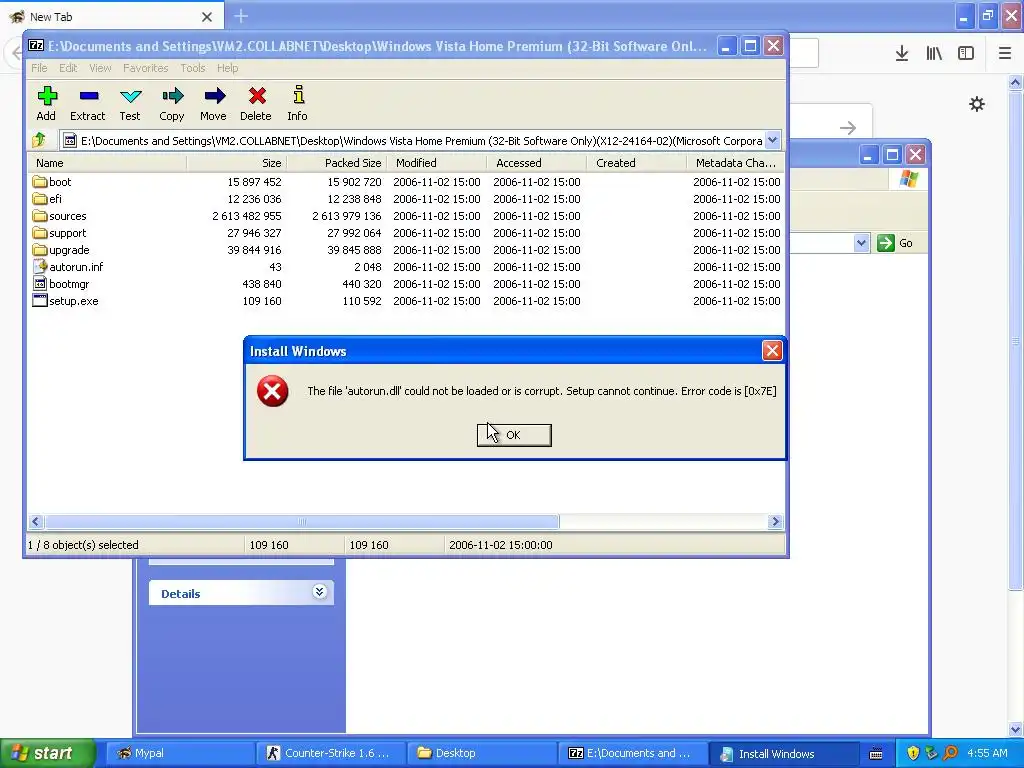The image size is (1024, 768).
Task: Switch to Counter-Strike 1.6 taskbar button
Action: click(330, 753)
